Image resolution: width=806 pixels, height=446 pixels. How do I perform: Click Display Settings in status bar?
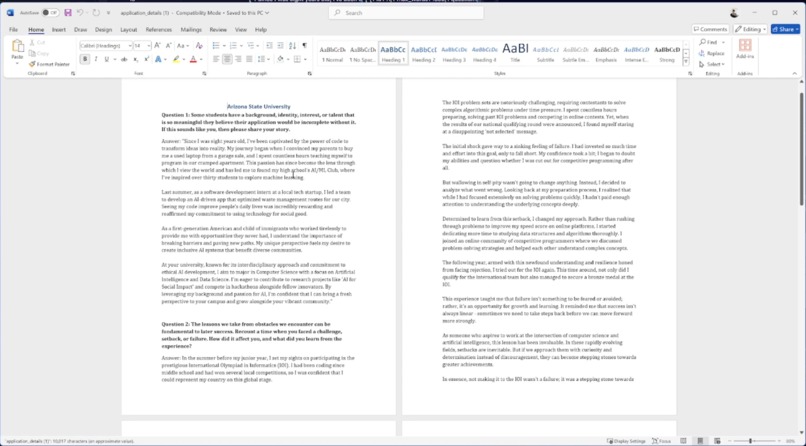[x=626, y=441]
